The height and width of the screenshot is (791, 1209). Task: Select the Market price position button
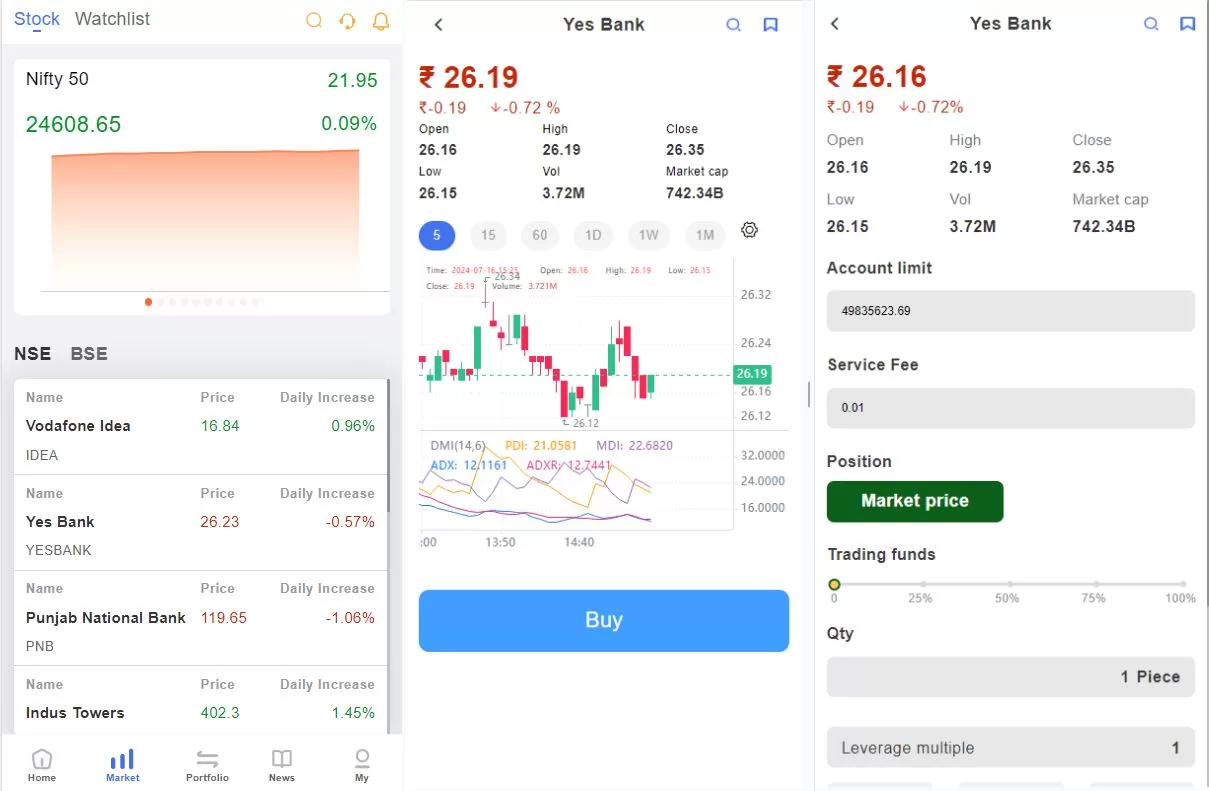915,501
